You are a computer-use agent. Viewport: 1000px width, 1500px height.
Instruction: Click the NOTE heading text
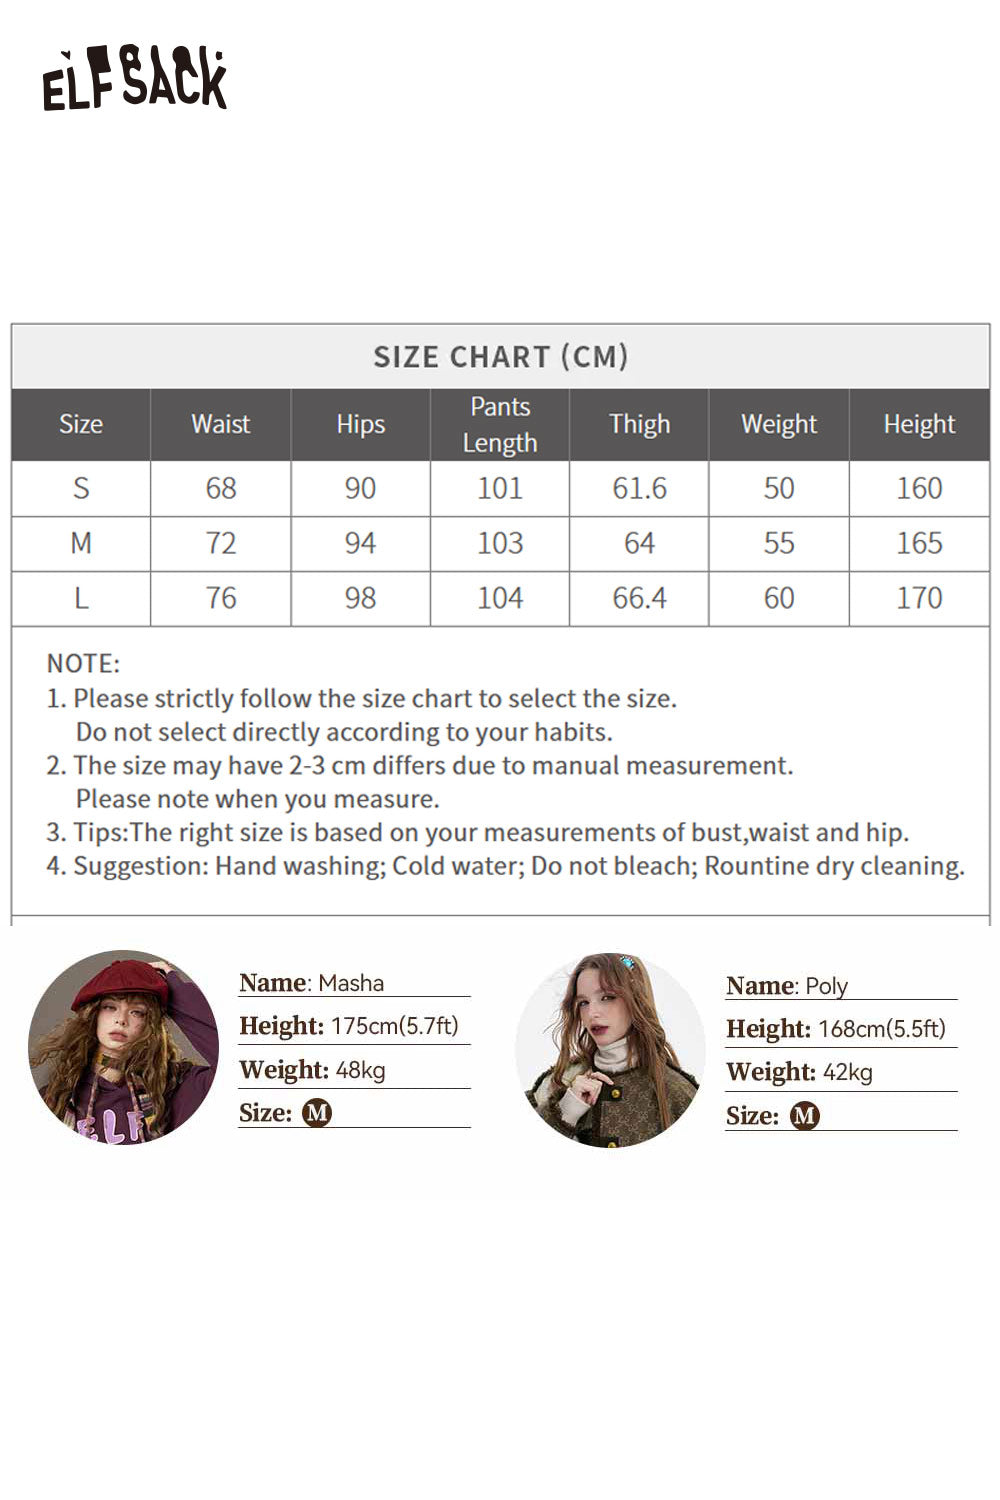[83, 663]
